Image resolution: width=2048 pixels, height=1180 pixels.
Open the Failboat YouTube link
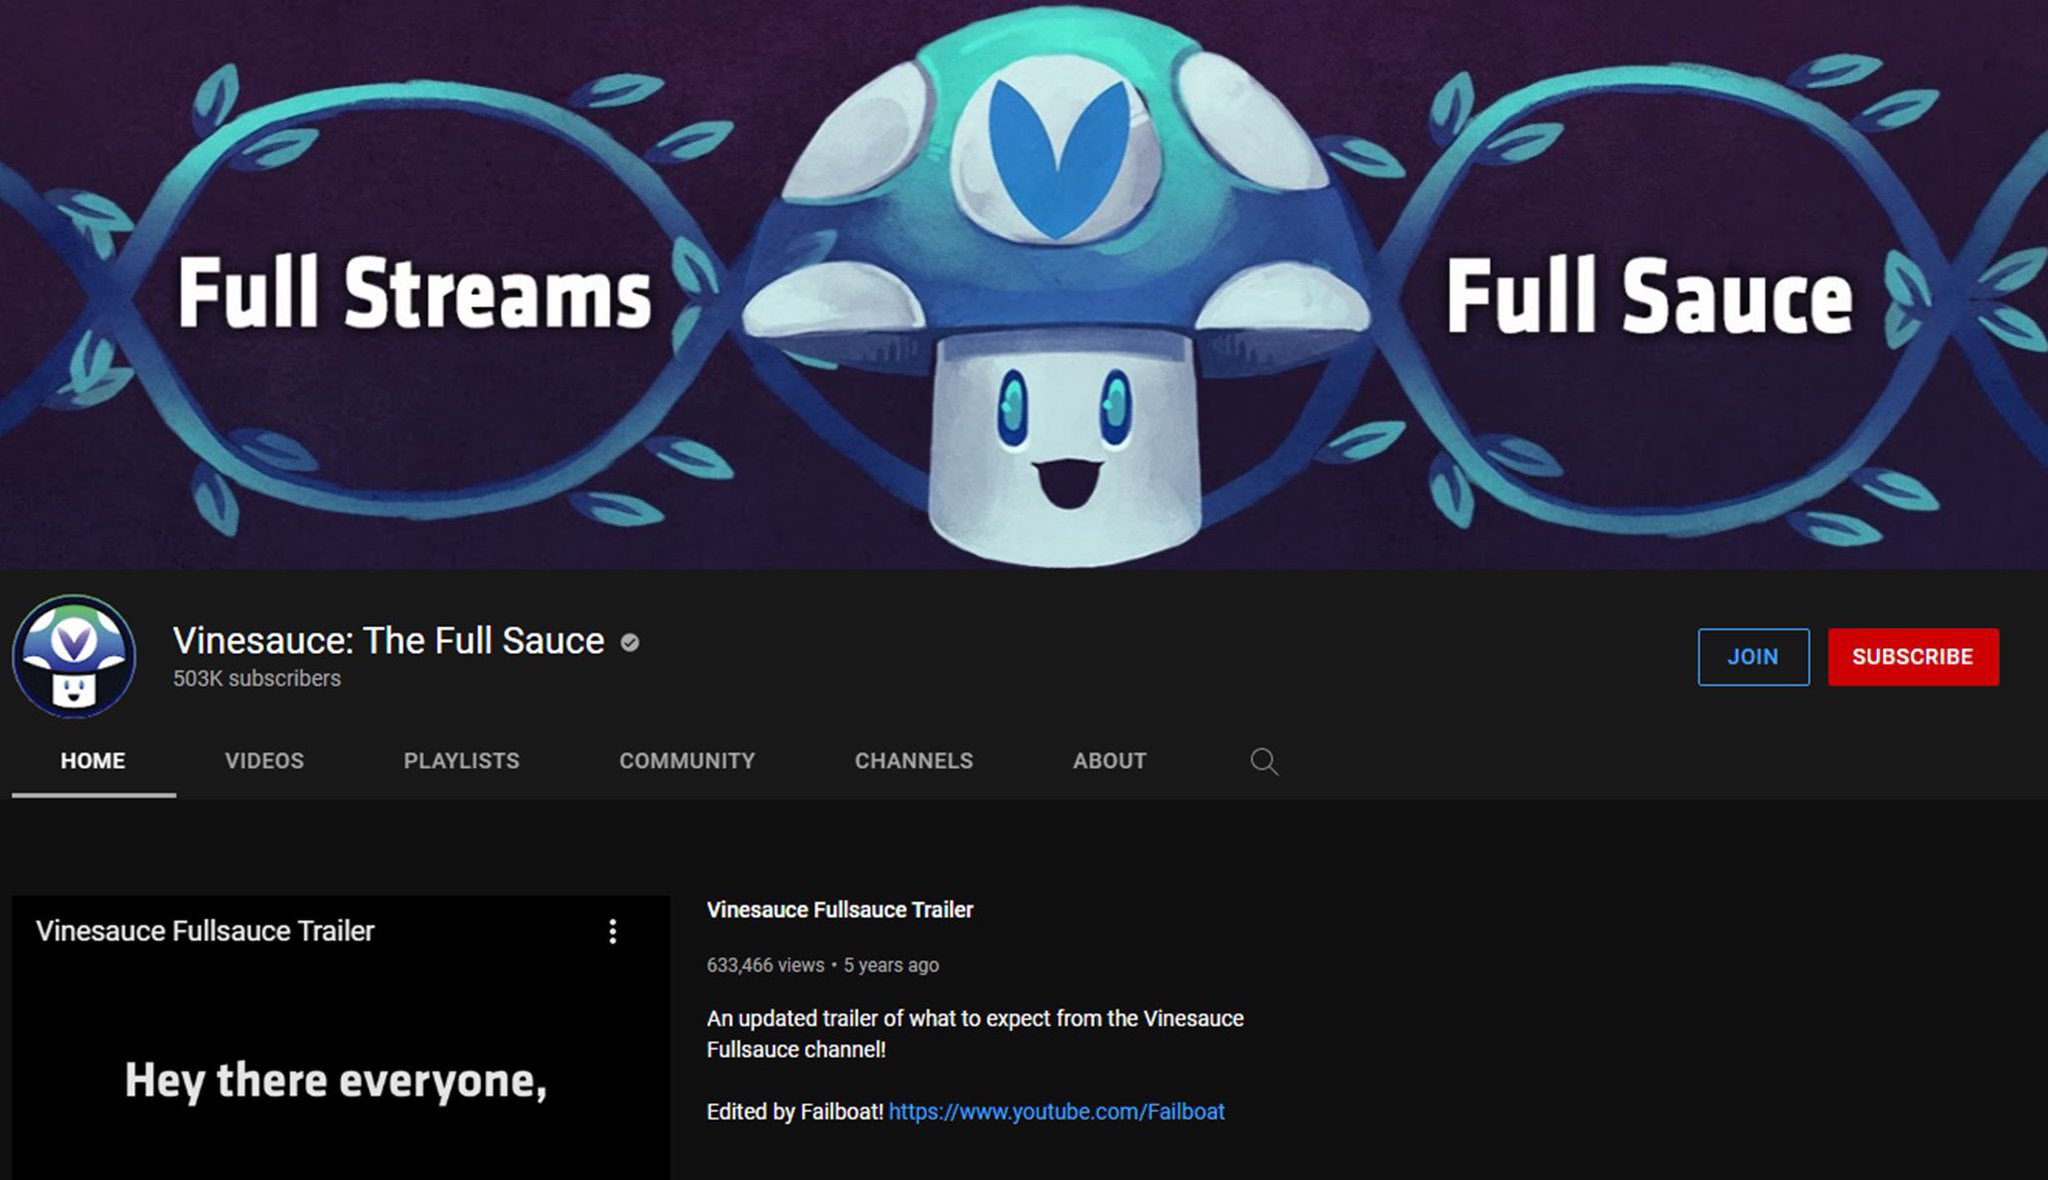[1056, 1112]
